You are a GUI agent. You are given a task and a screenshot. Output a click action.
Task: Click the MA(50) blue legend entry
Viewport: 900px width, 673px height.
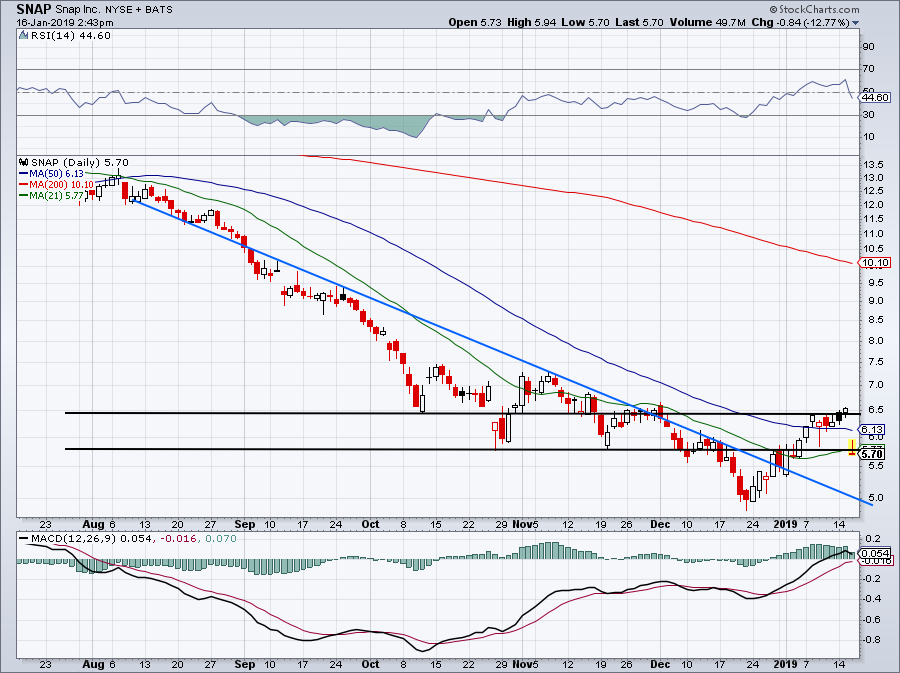click(x=57, y=173)
